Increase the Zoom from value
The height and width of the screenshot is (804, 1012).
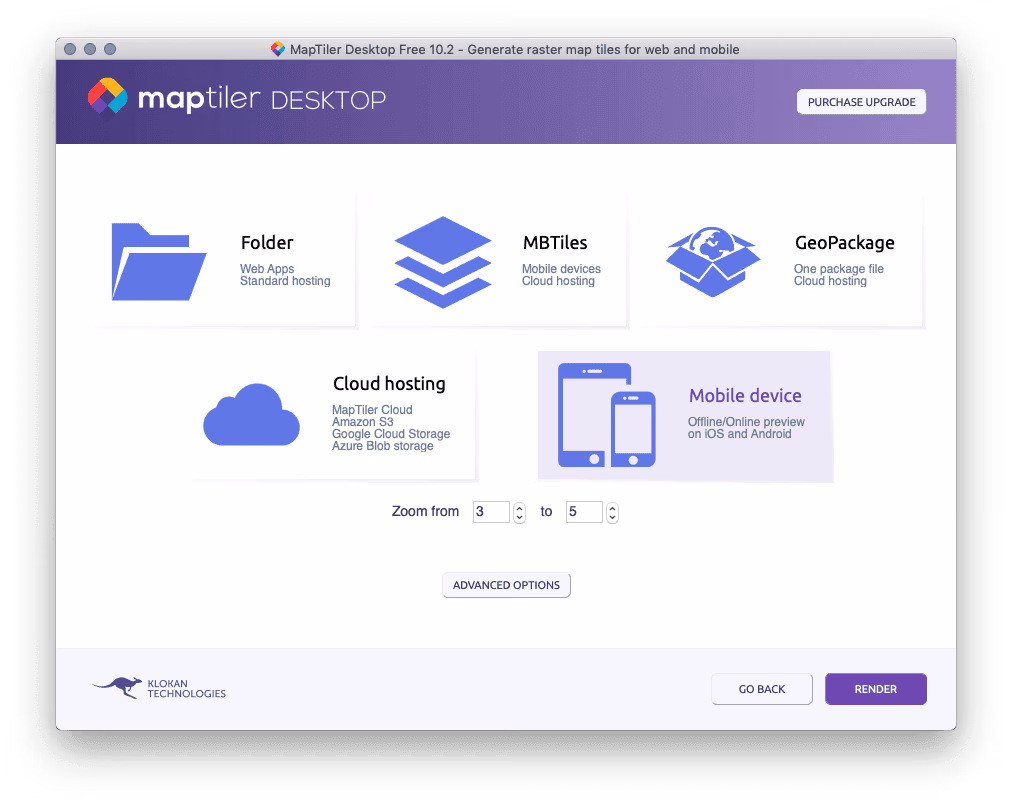[x=520, y=507]
